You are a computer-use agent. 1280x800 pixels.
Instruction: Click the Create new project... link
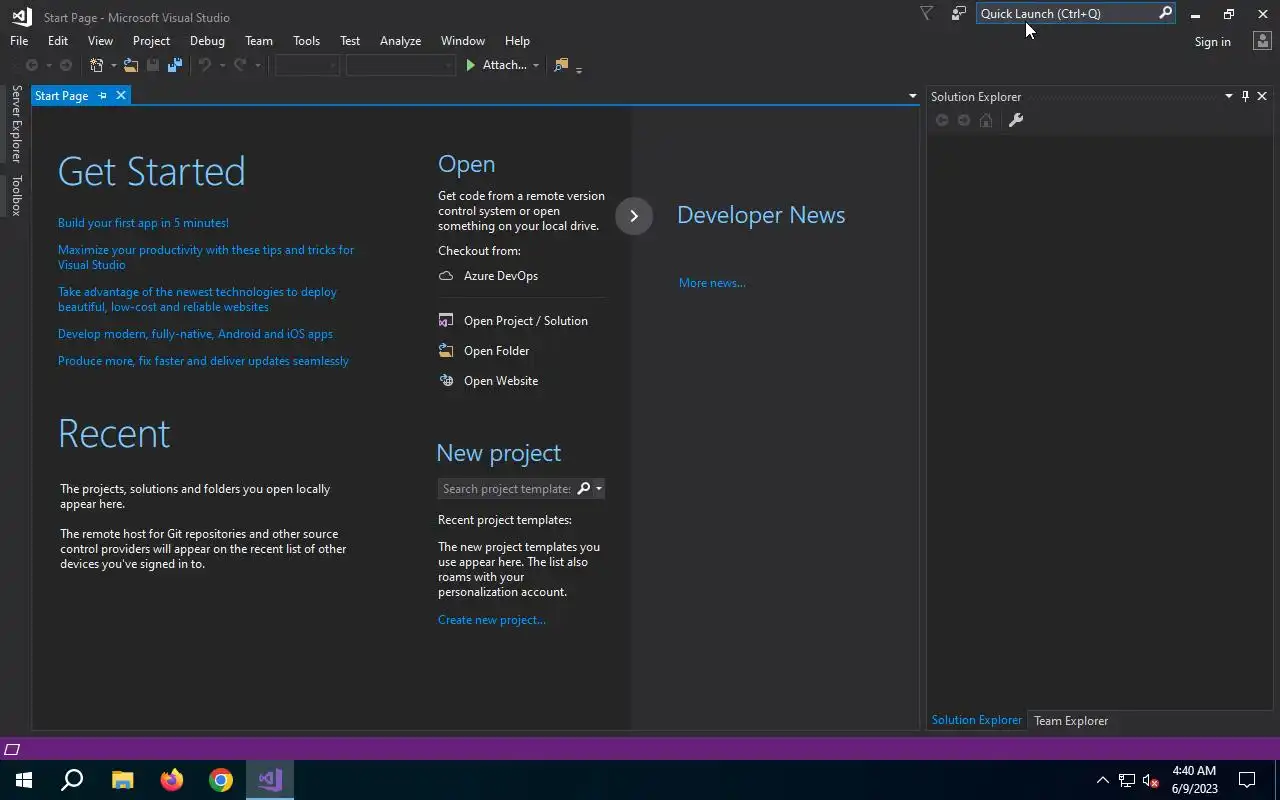(492, 620)
